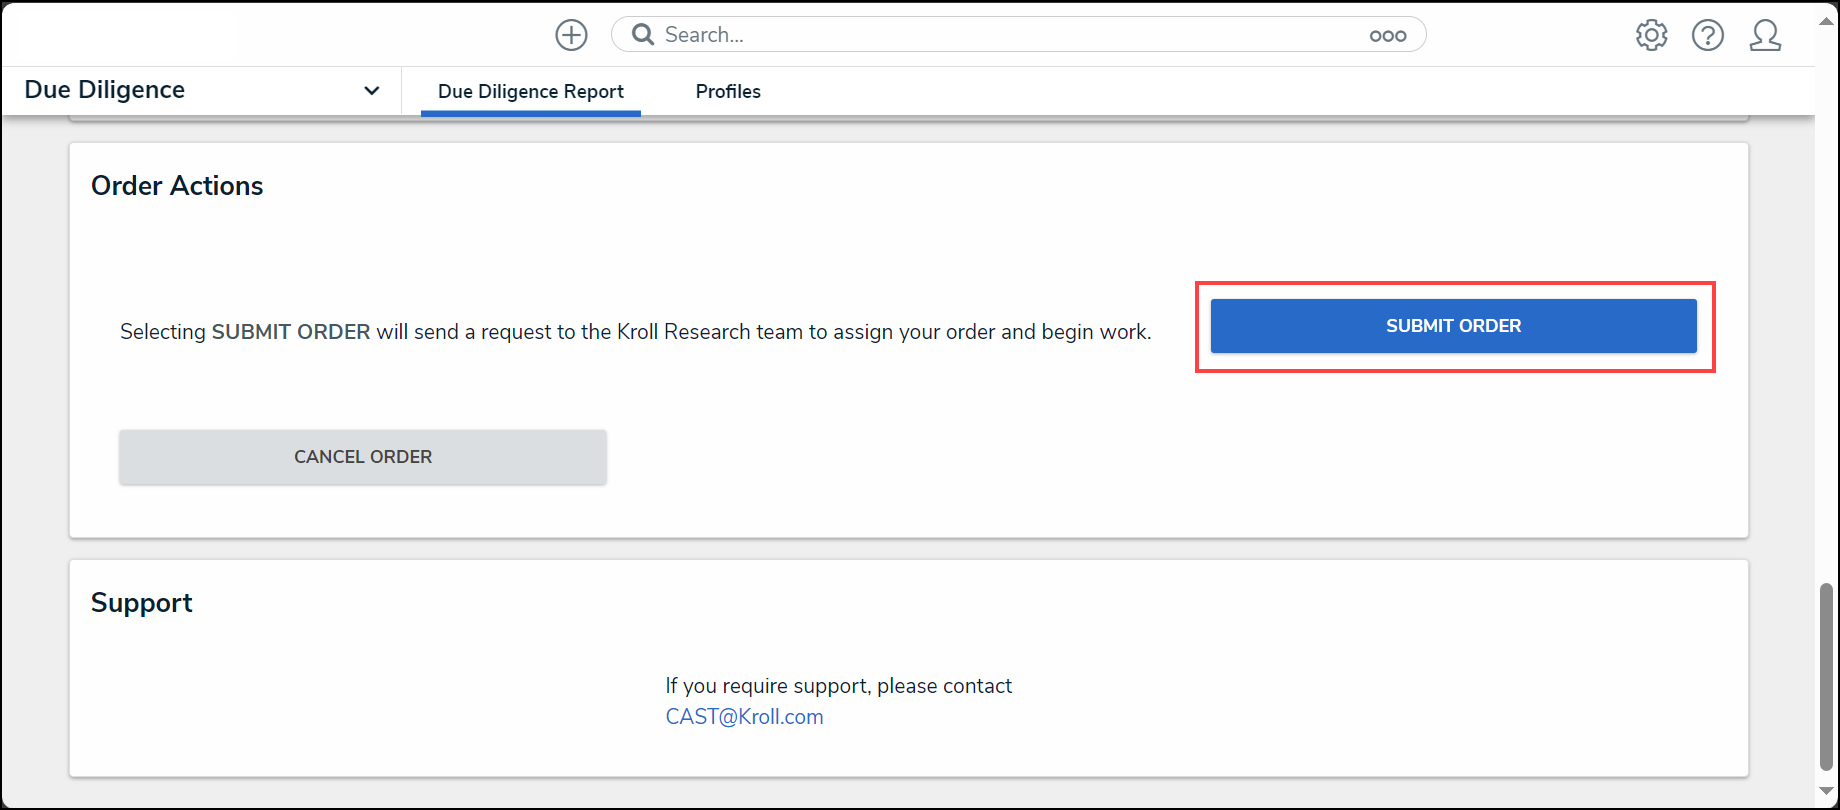Focus the Search input field
This screenshot has width=1840, height=810.
pos(1010,35)
